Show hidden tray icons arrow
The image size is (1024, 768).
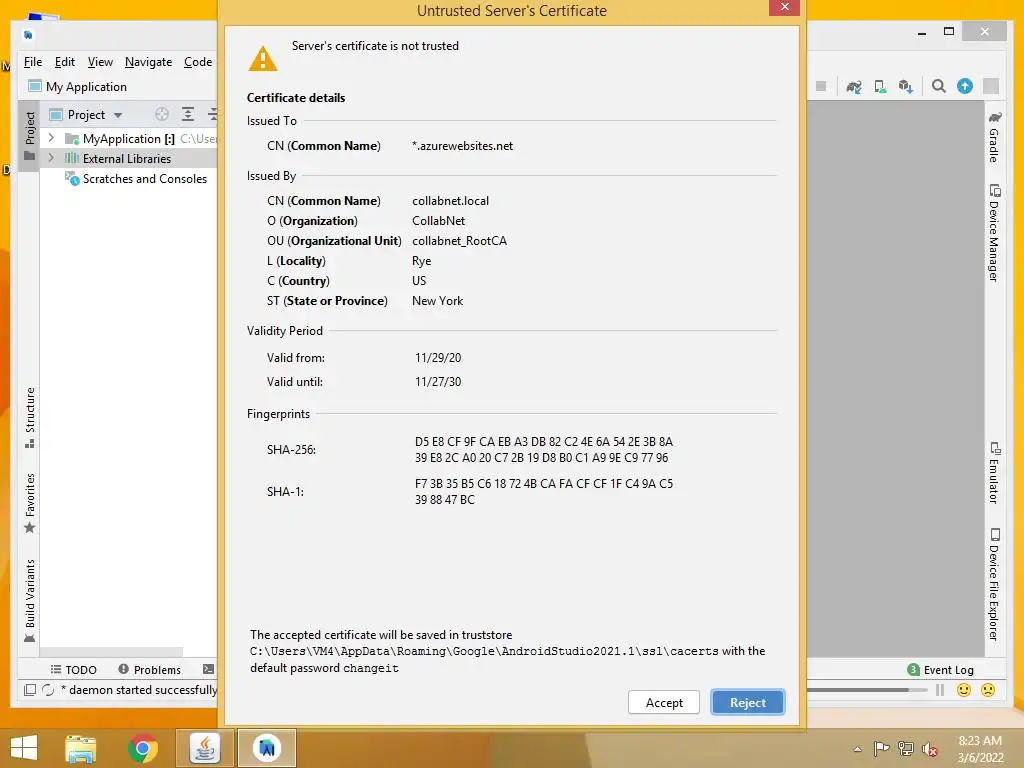pos(857,749)
